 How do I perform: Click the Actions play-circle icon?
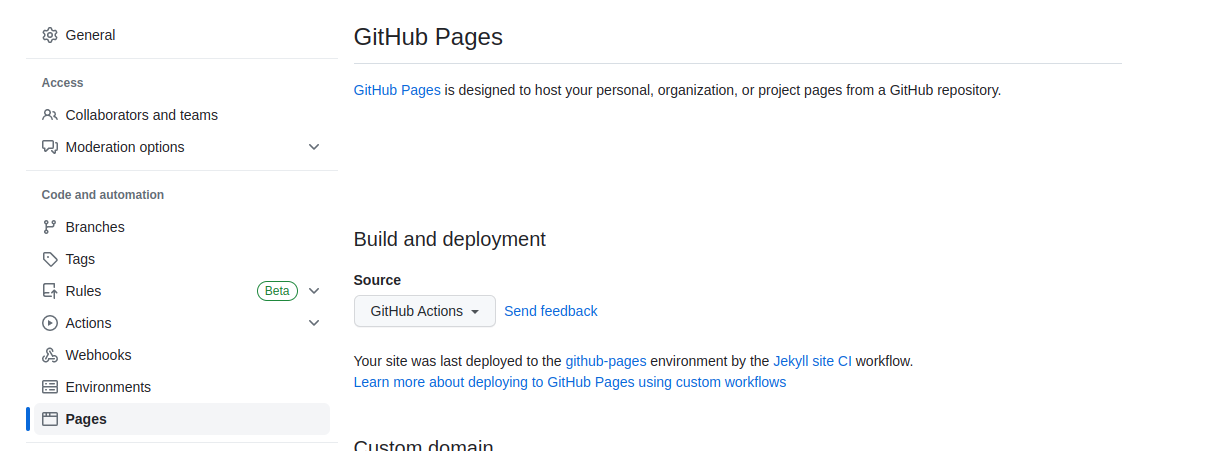(50, 323)
